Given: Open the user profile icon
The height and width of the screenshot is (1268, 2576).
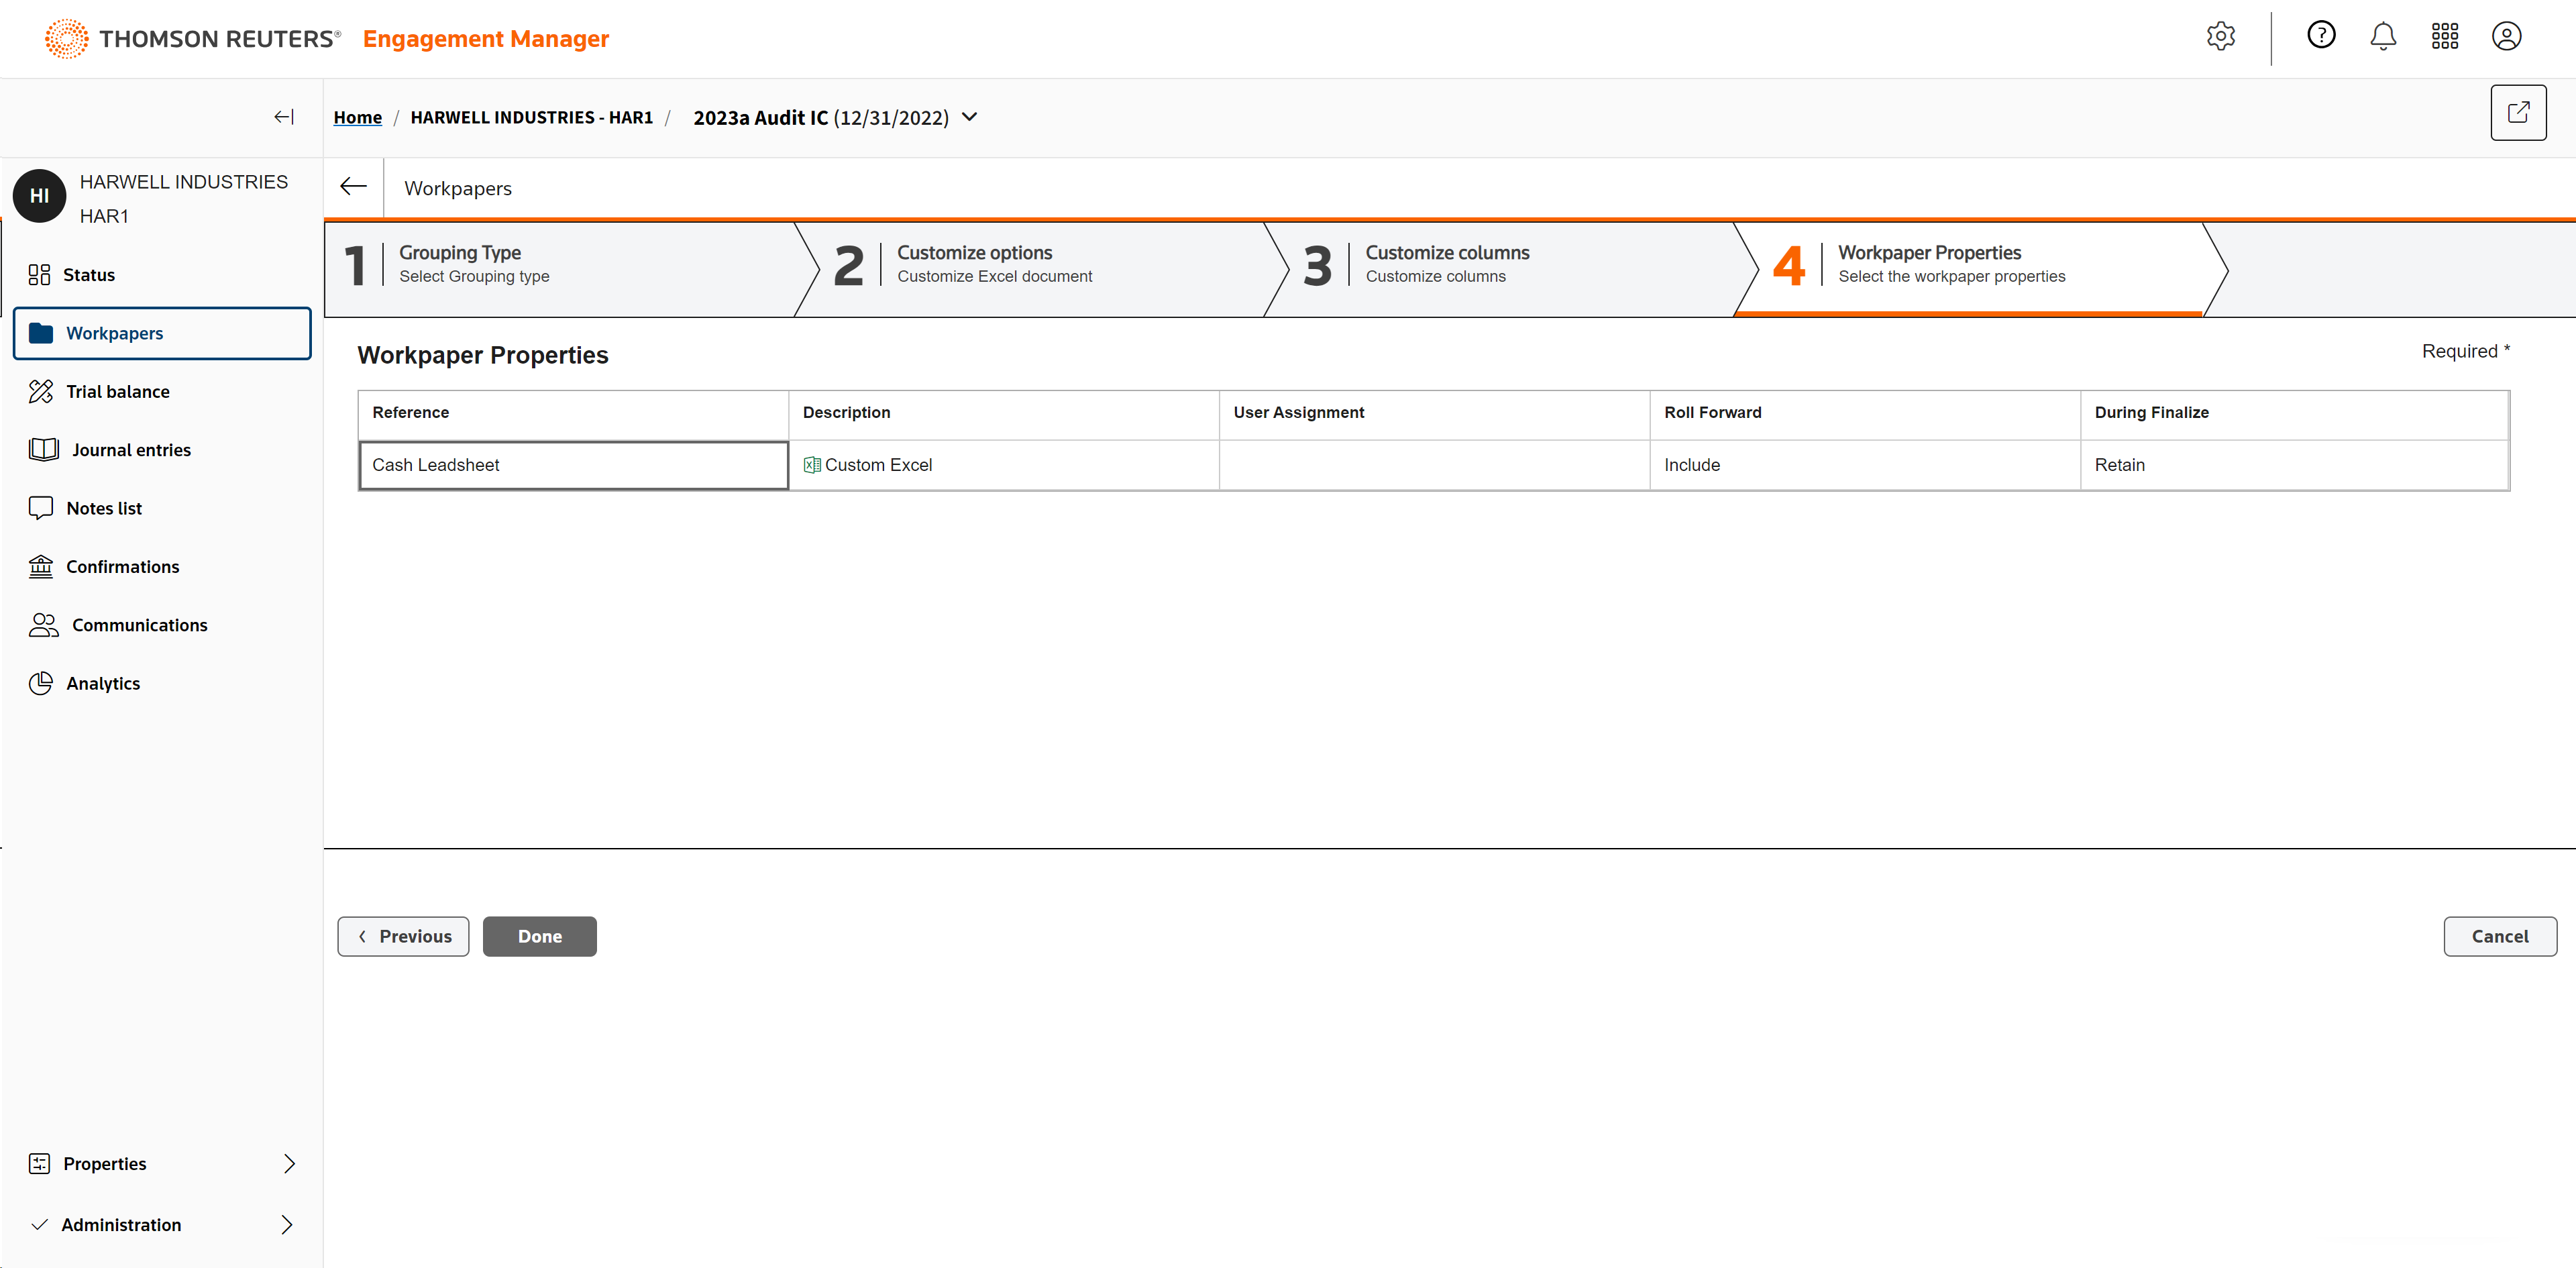Looking at the screenshot, I should (2506, 37).
